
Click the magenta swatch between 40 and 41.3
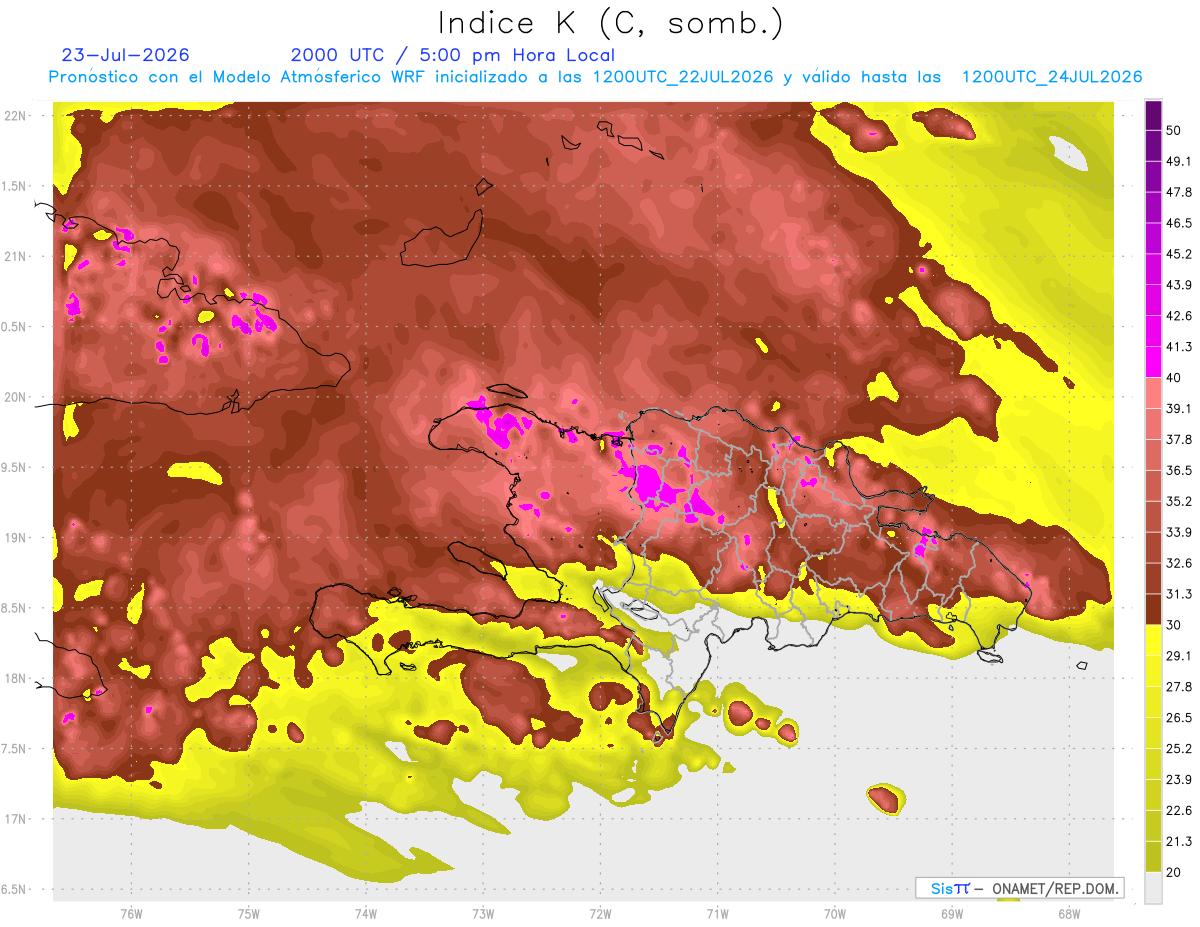click(x=1153, y=361)
